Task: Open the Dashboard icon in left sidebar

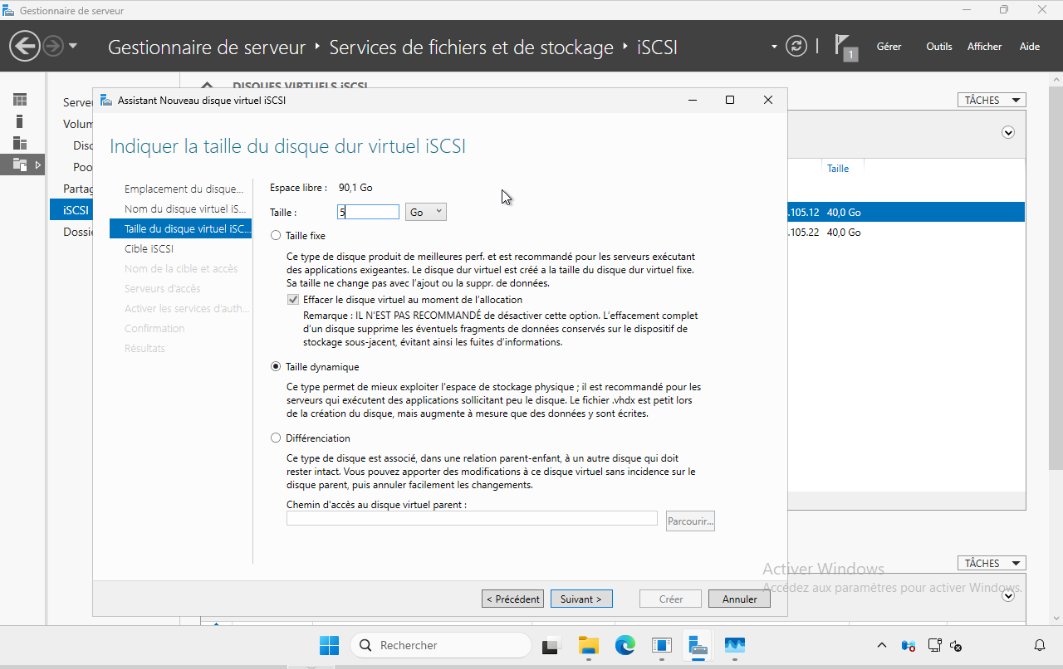Action: click(x=20, y=100)
